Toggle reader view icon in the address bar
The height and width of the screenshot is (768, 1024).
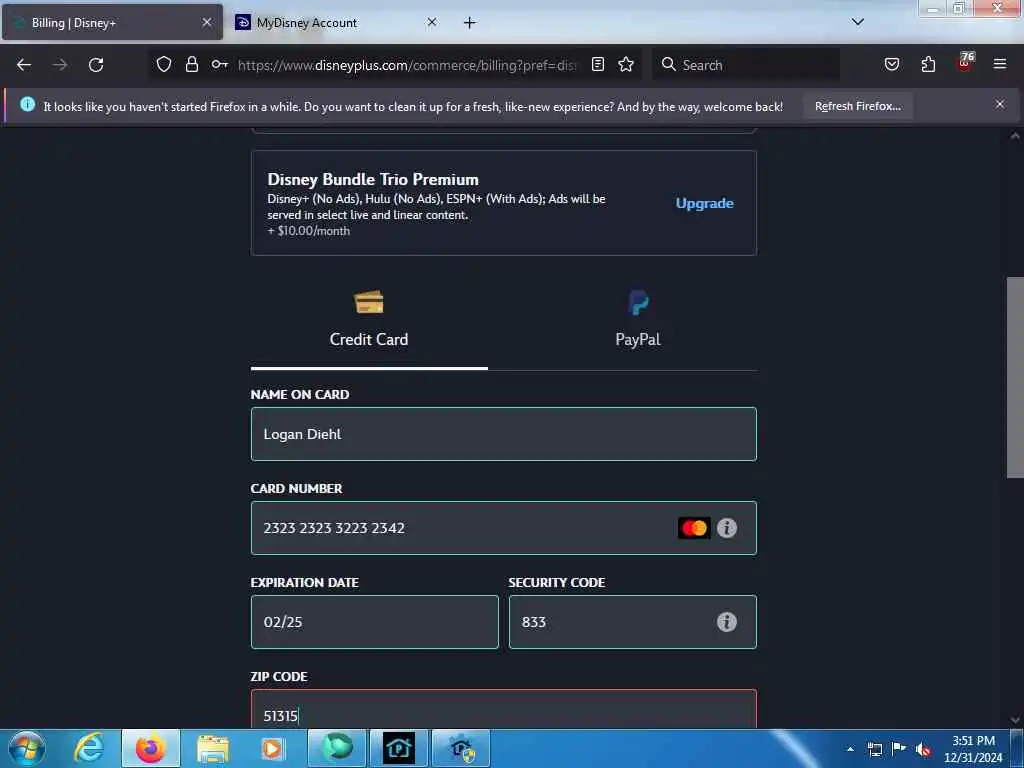[x=598, y=65]
